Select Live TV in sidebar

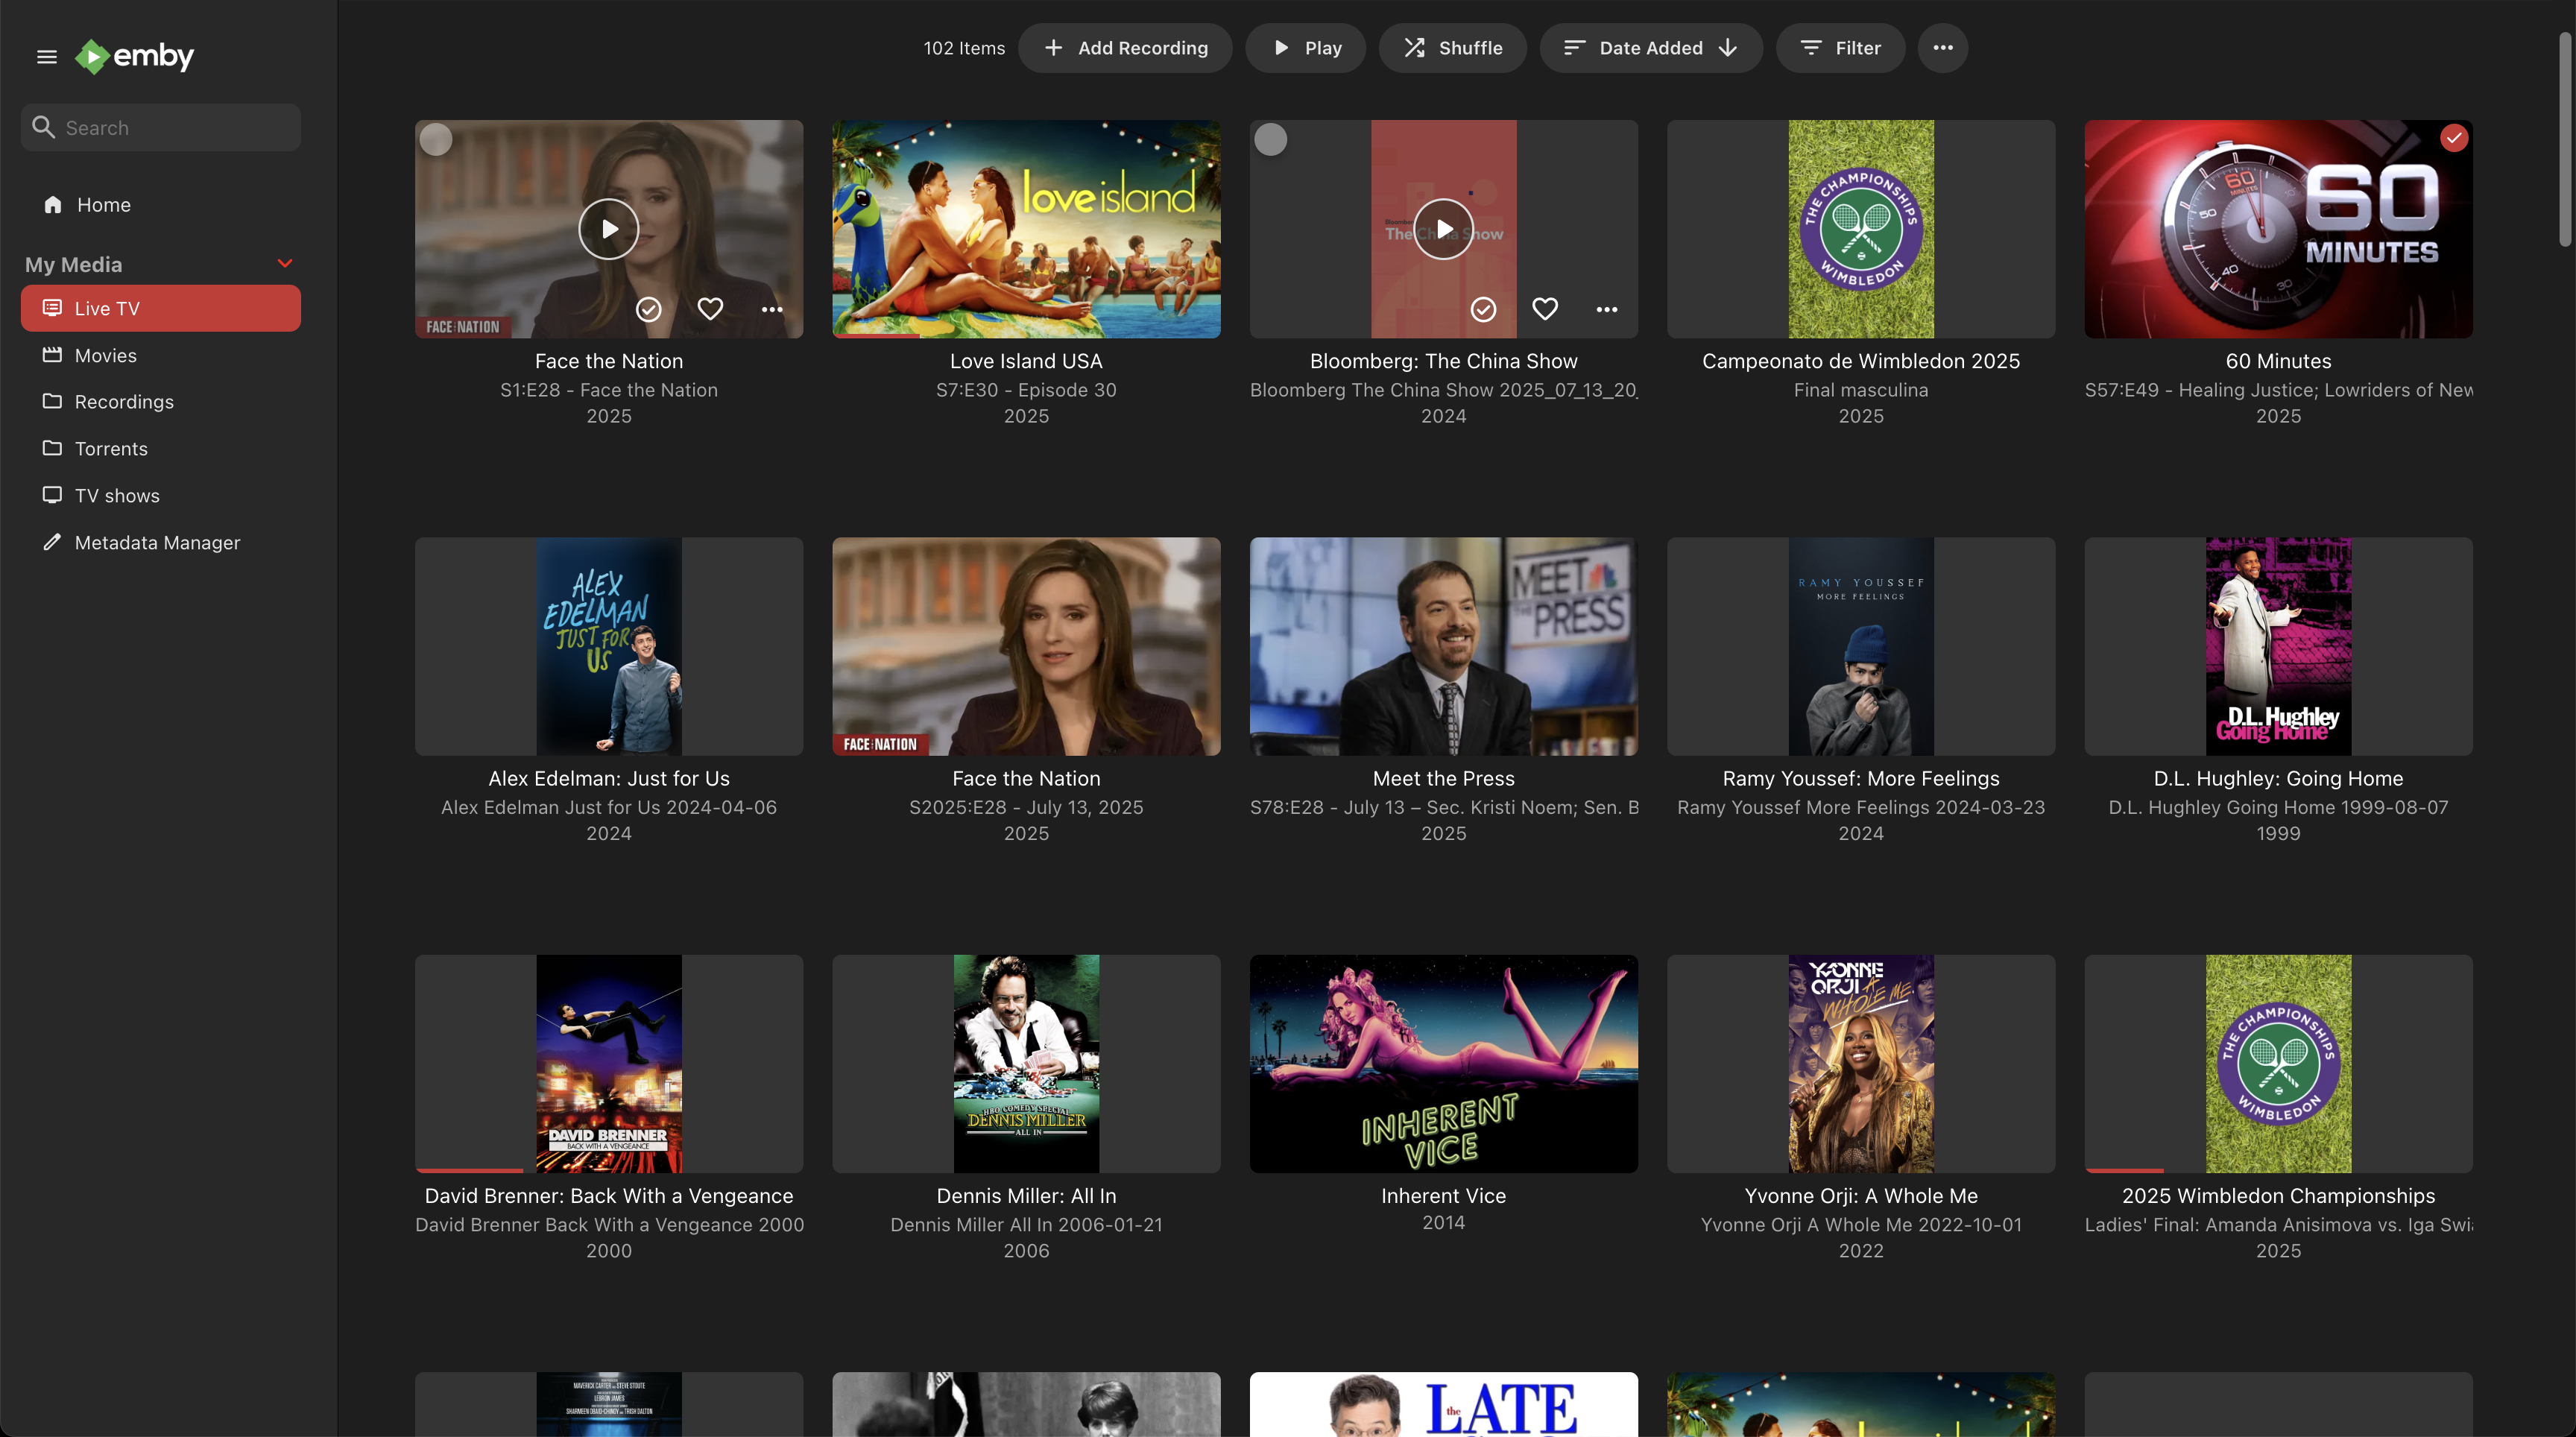160,308
